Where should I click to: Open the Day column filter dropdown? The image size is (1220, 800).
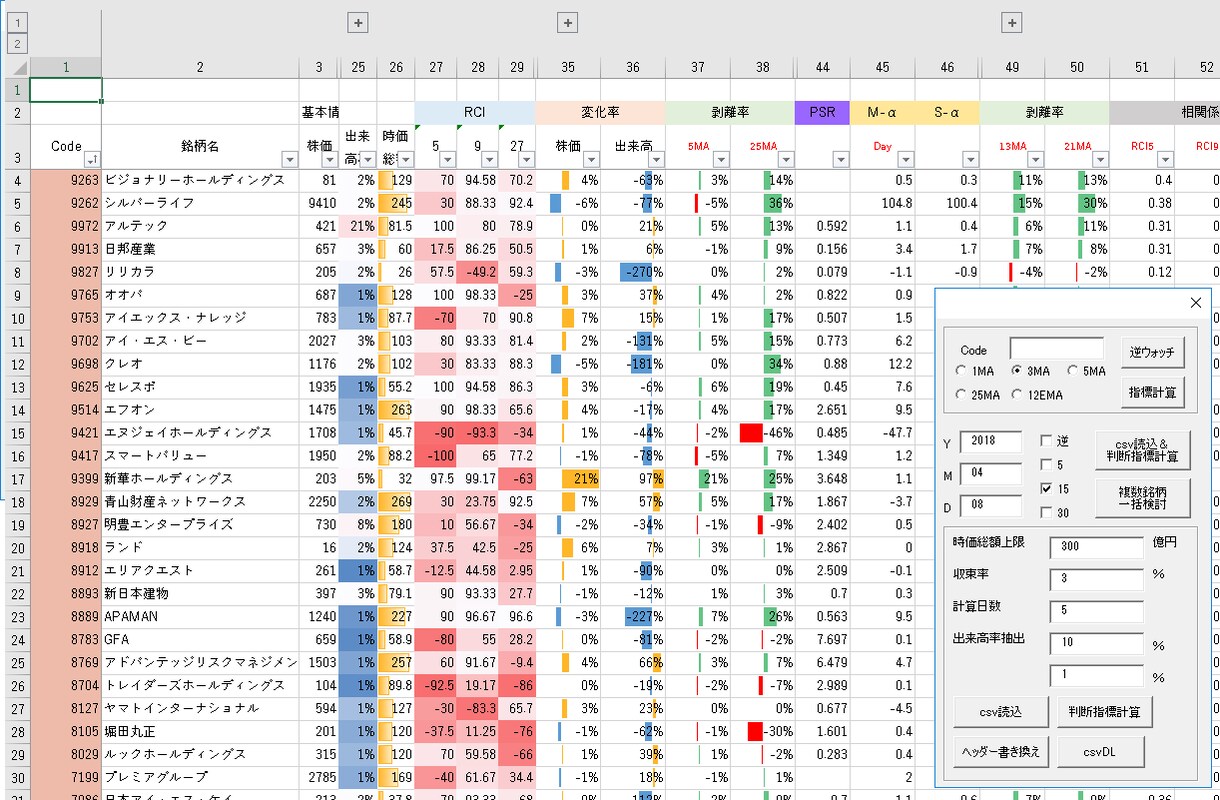click(x=905, y=160)
